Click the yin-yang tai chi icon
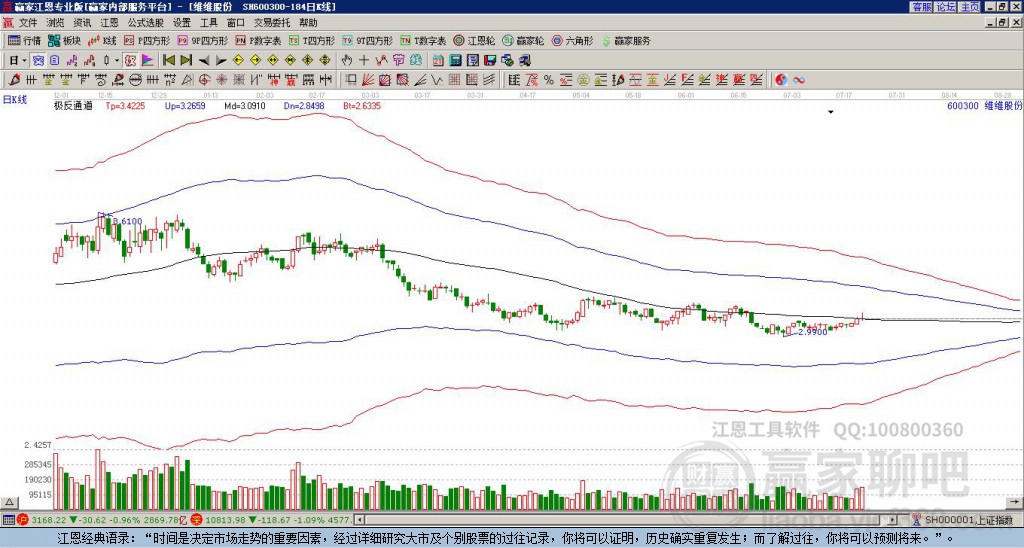 pos(782,80)
